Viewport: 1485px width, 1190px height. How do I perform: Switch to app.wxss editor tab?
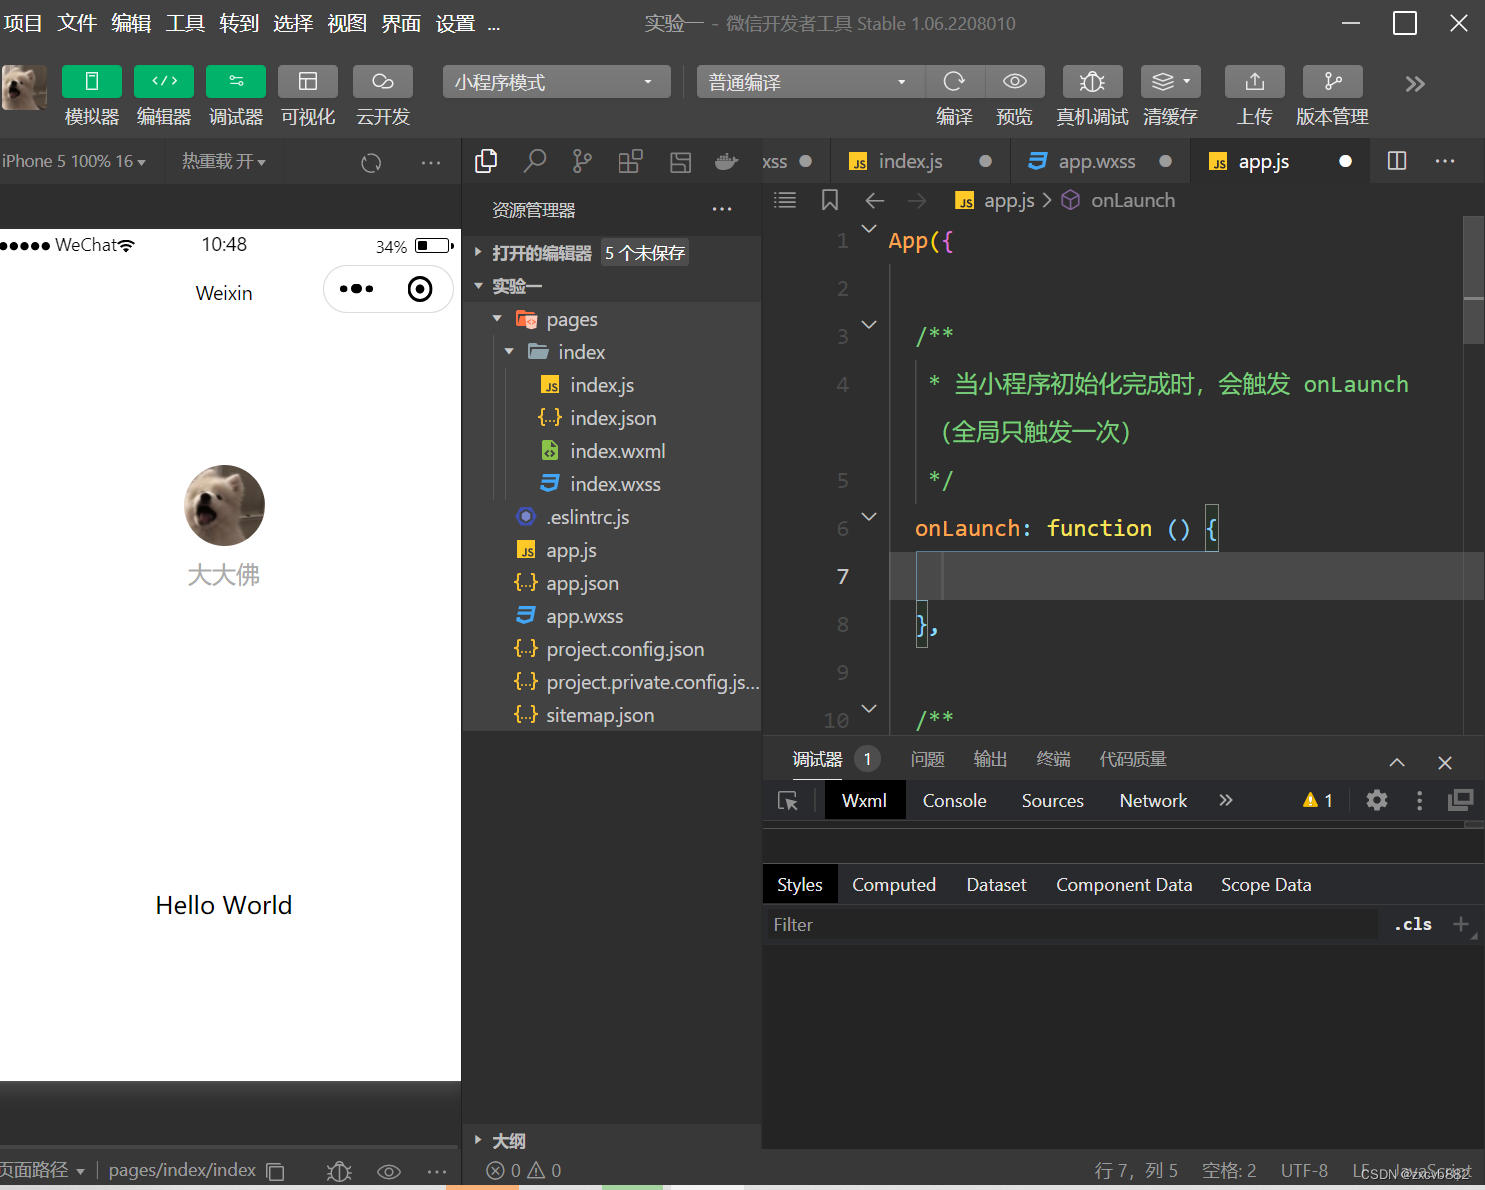pos(1100,161)
